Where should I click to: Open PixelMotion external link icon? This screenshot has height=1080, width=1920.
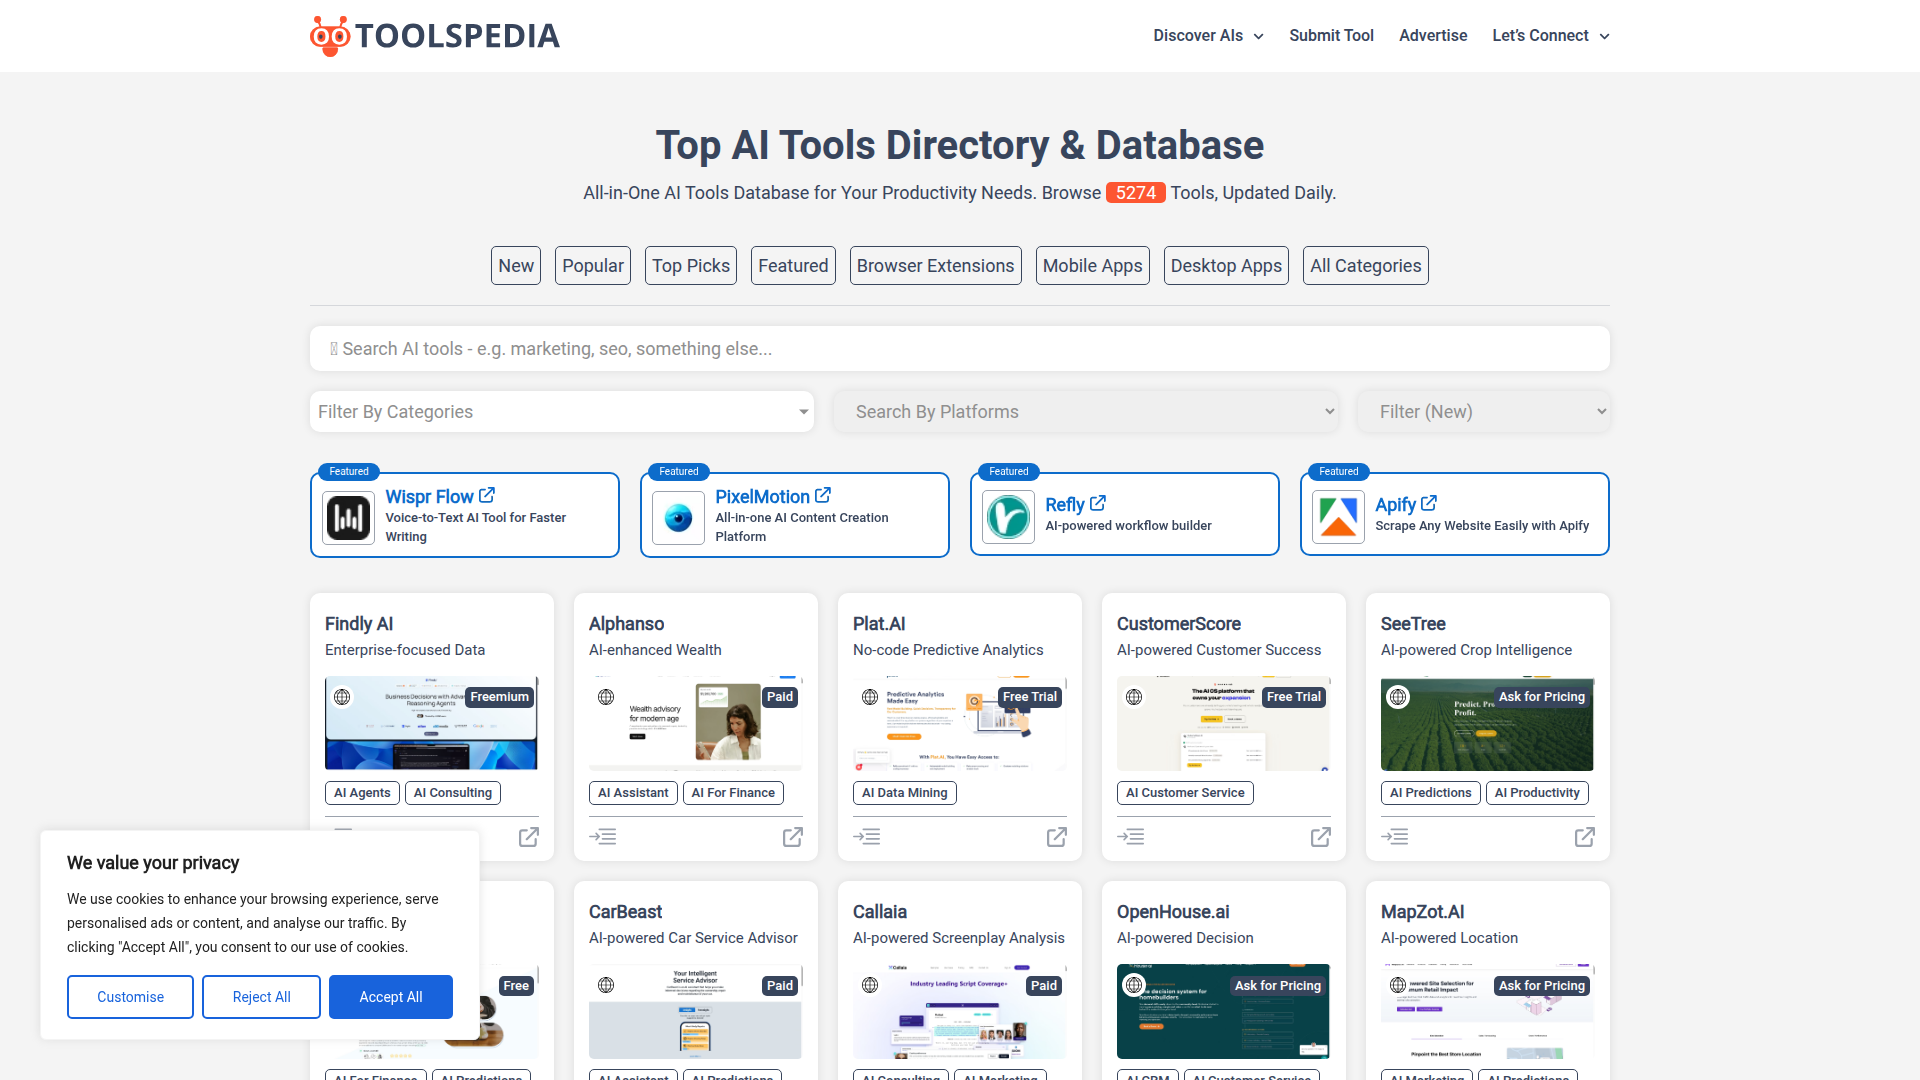point(823,495)
